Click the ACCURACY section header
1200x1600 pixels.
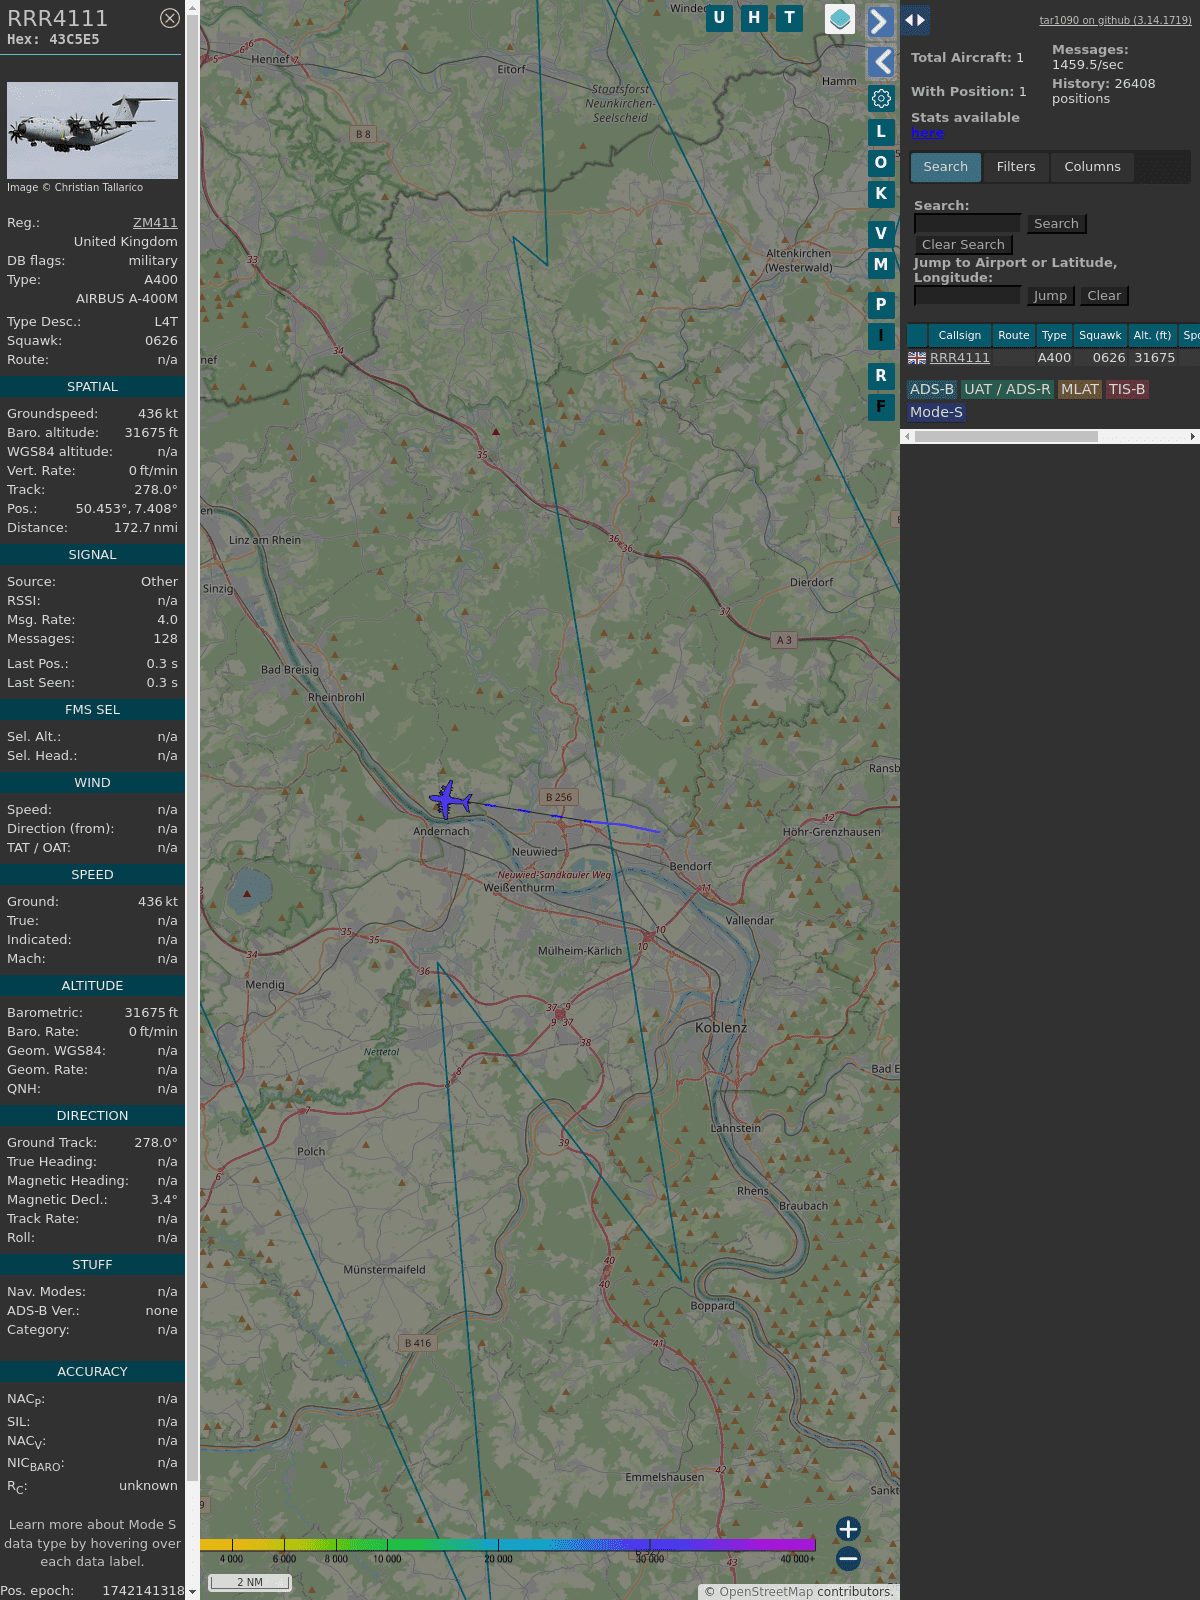click(92, 1372)
